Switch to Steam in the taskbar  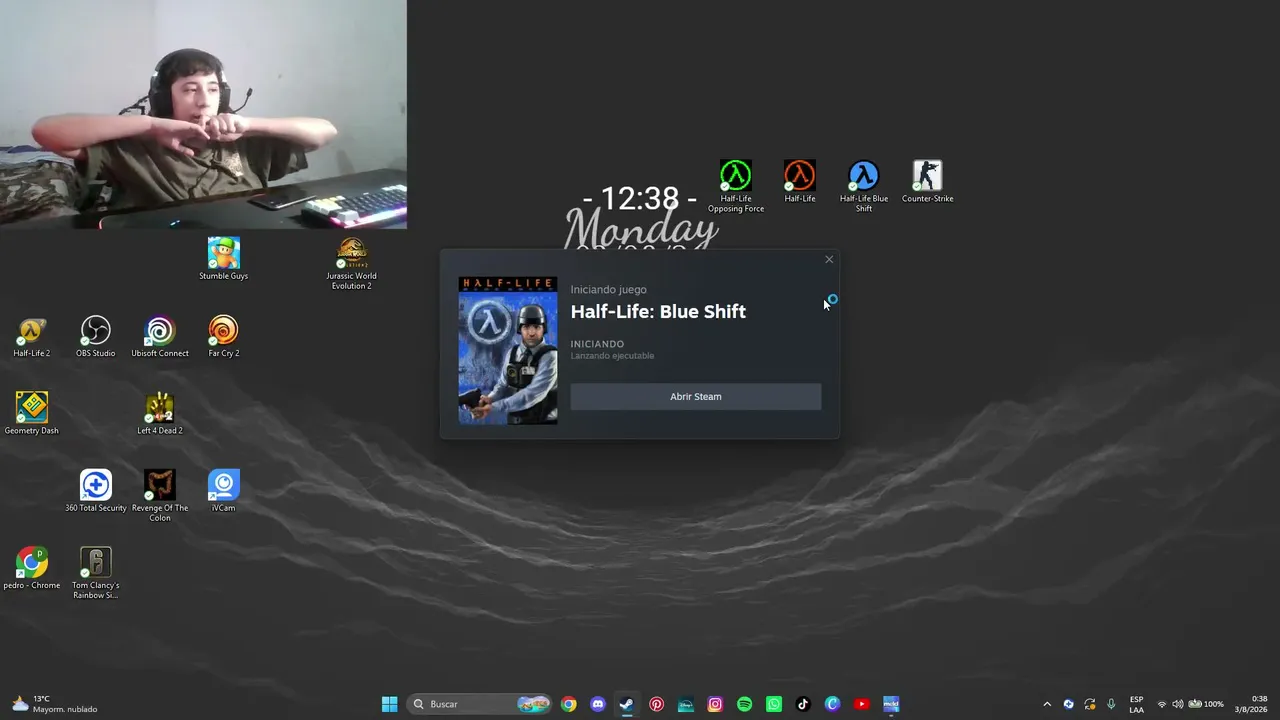point(627,704)
